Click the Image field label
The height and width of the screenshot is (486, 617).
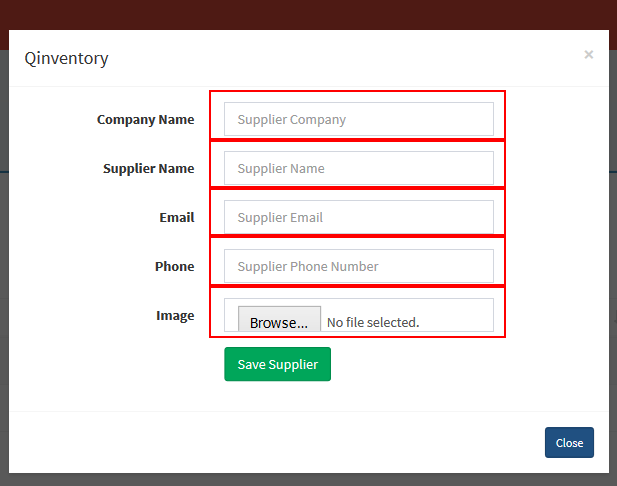coord(175,316)
